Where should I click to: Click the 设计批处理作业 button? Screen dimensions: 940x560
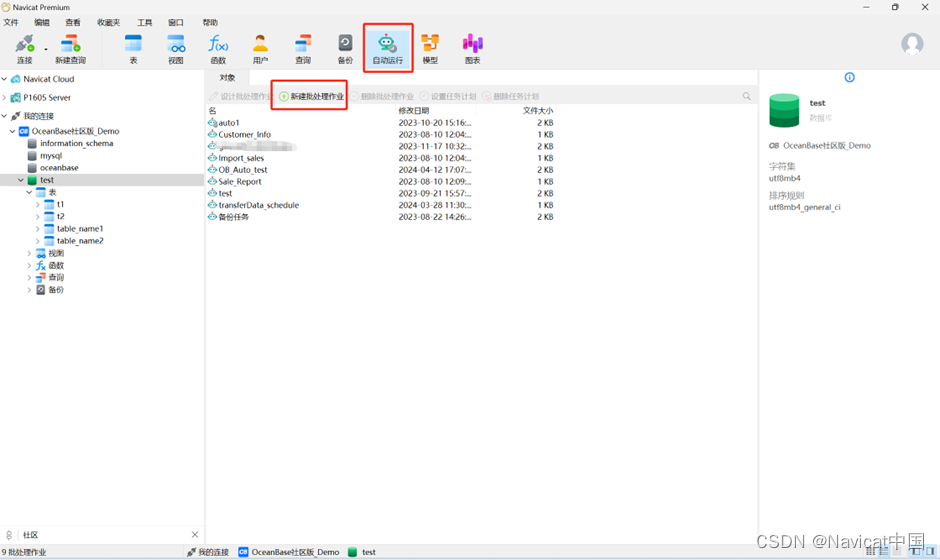(240, 96)
